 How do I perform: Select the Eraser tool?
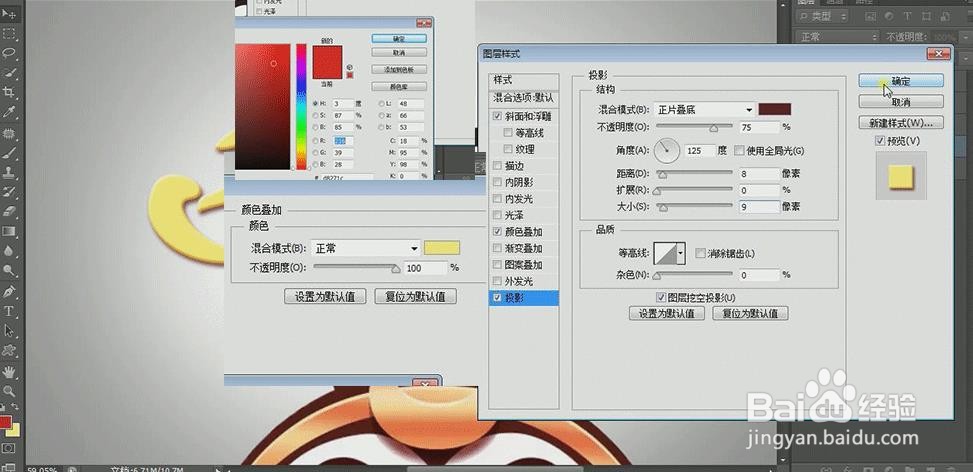click(9, 212)
